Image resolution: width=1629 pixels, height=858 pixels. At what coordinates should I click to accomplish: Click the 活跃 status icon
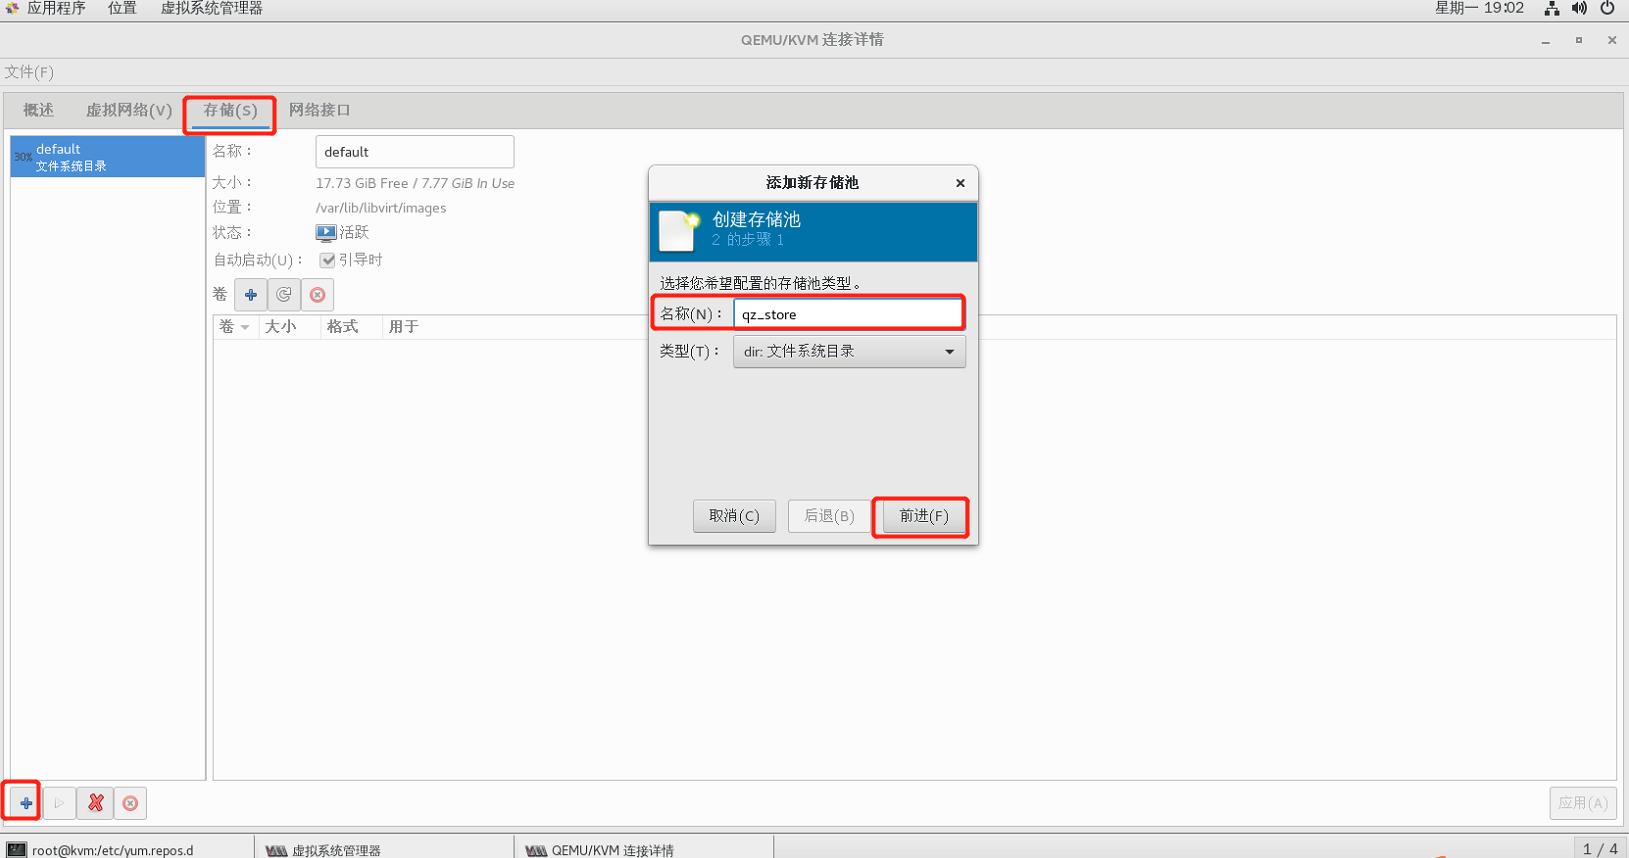[326, 233]
